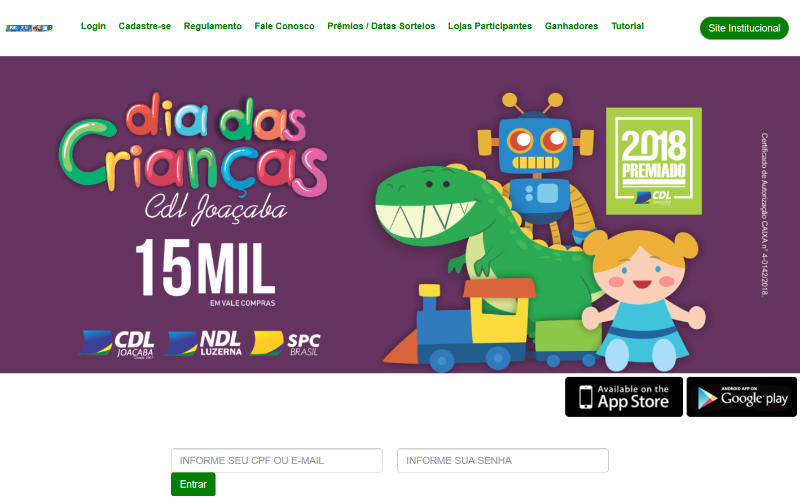This screenshot has height=504, width=800.
Task: Focus the CPF or e-mail field
Action: click(277, 460)
